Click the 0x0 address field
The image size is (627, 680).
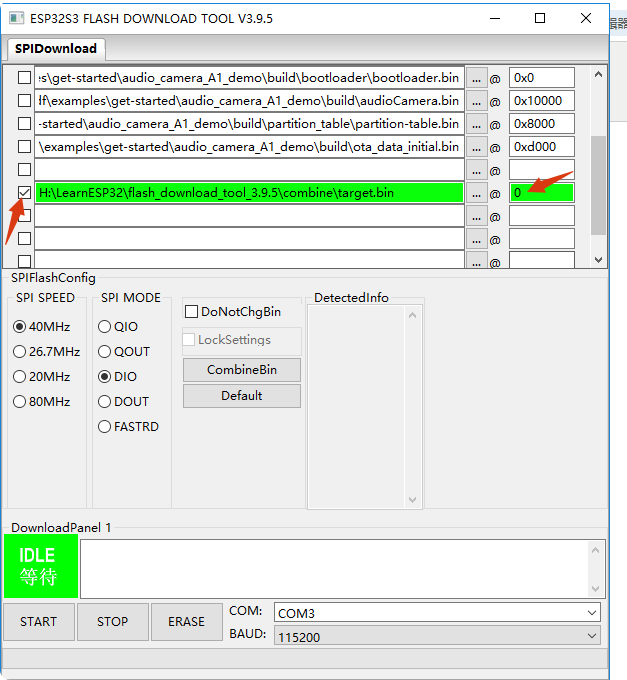(x=542, y=78)
